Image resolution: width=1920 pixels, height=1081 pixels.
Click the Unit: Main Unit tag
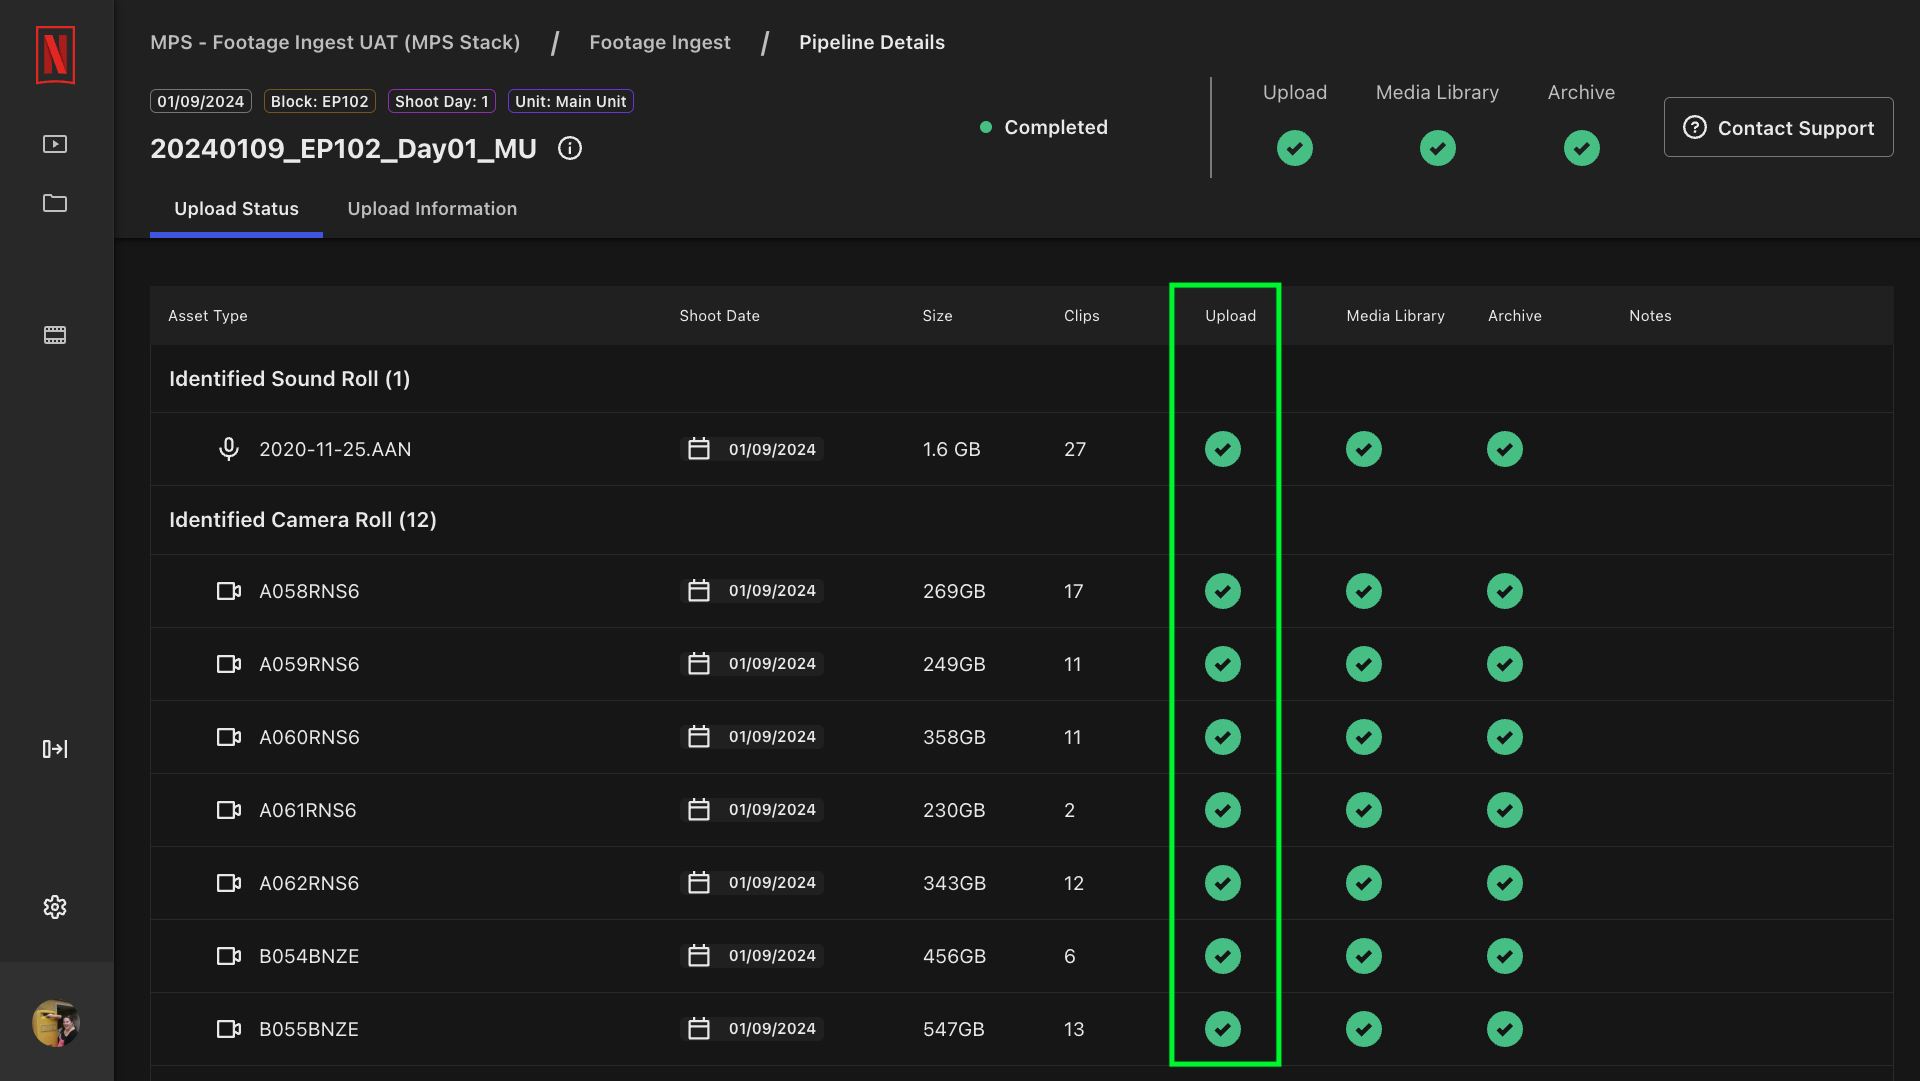tap(571, 101)
